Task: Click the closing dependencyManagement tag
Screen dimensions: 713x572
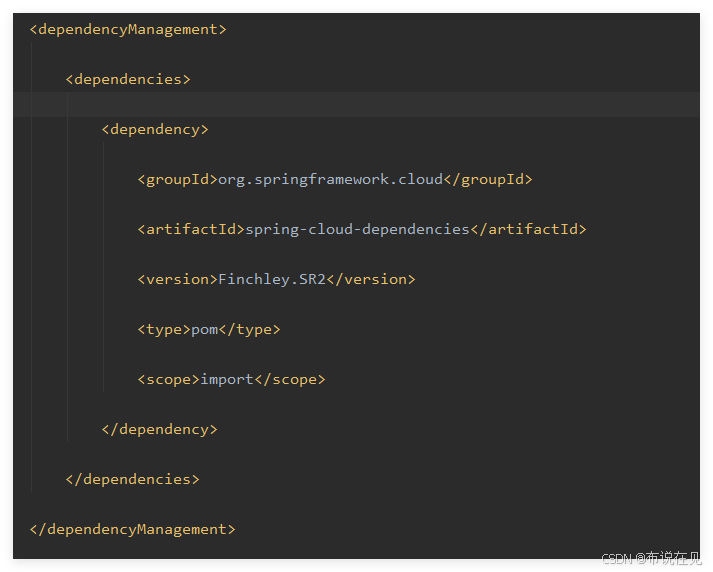Action: 132,530
